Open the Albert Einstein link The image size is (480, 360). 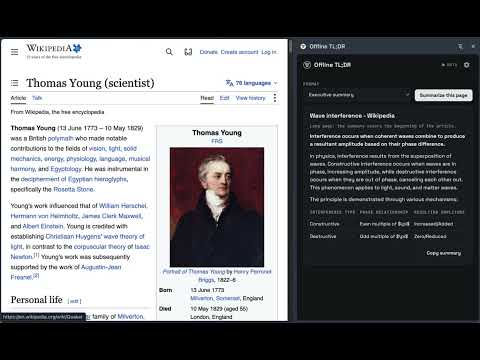43,226
